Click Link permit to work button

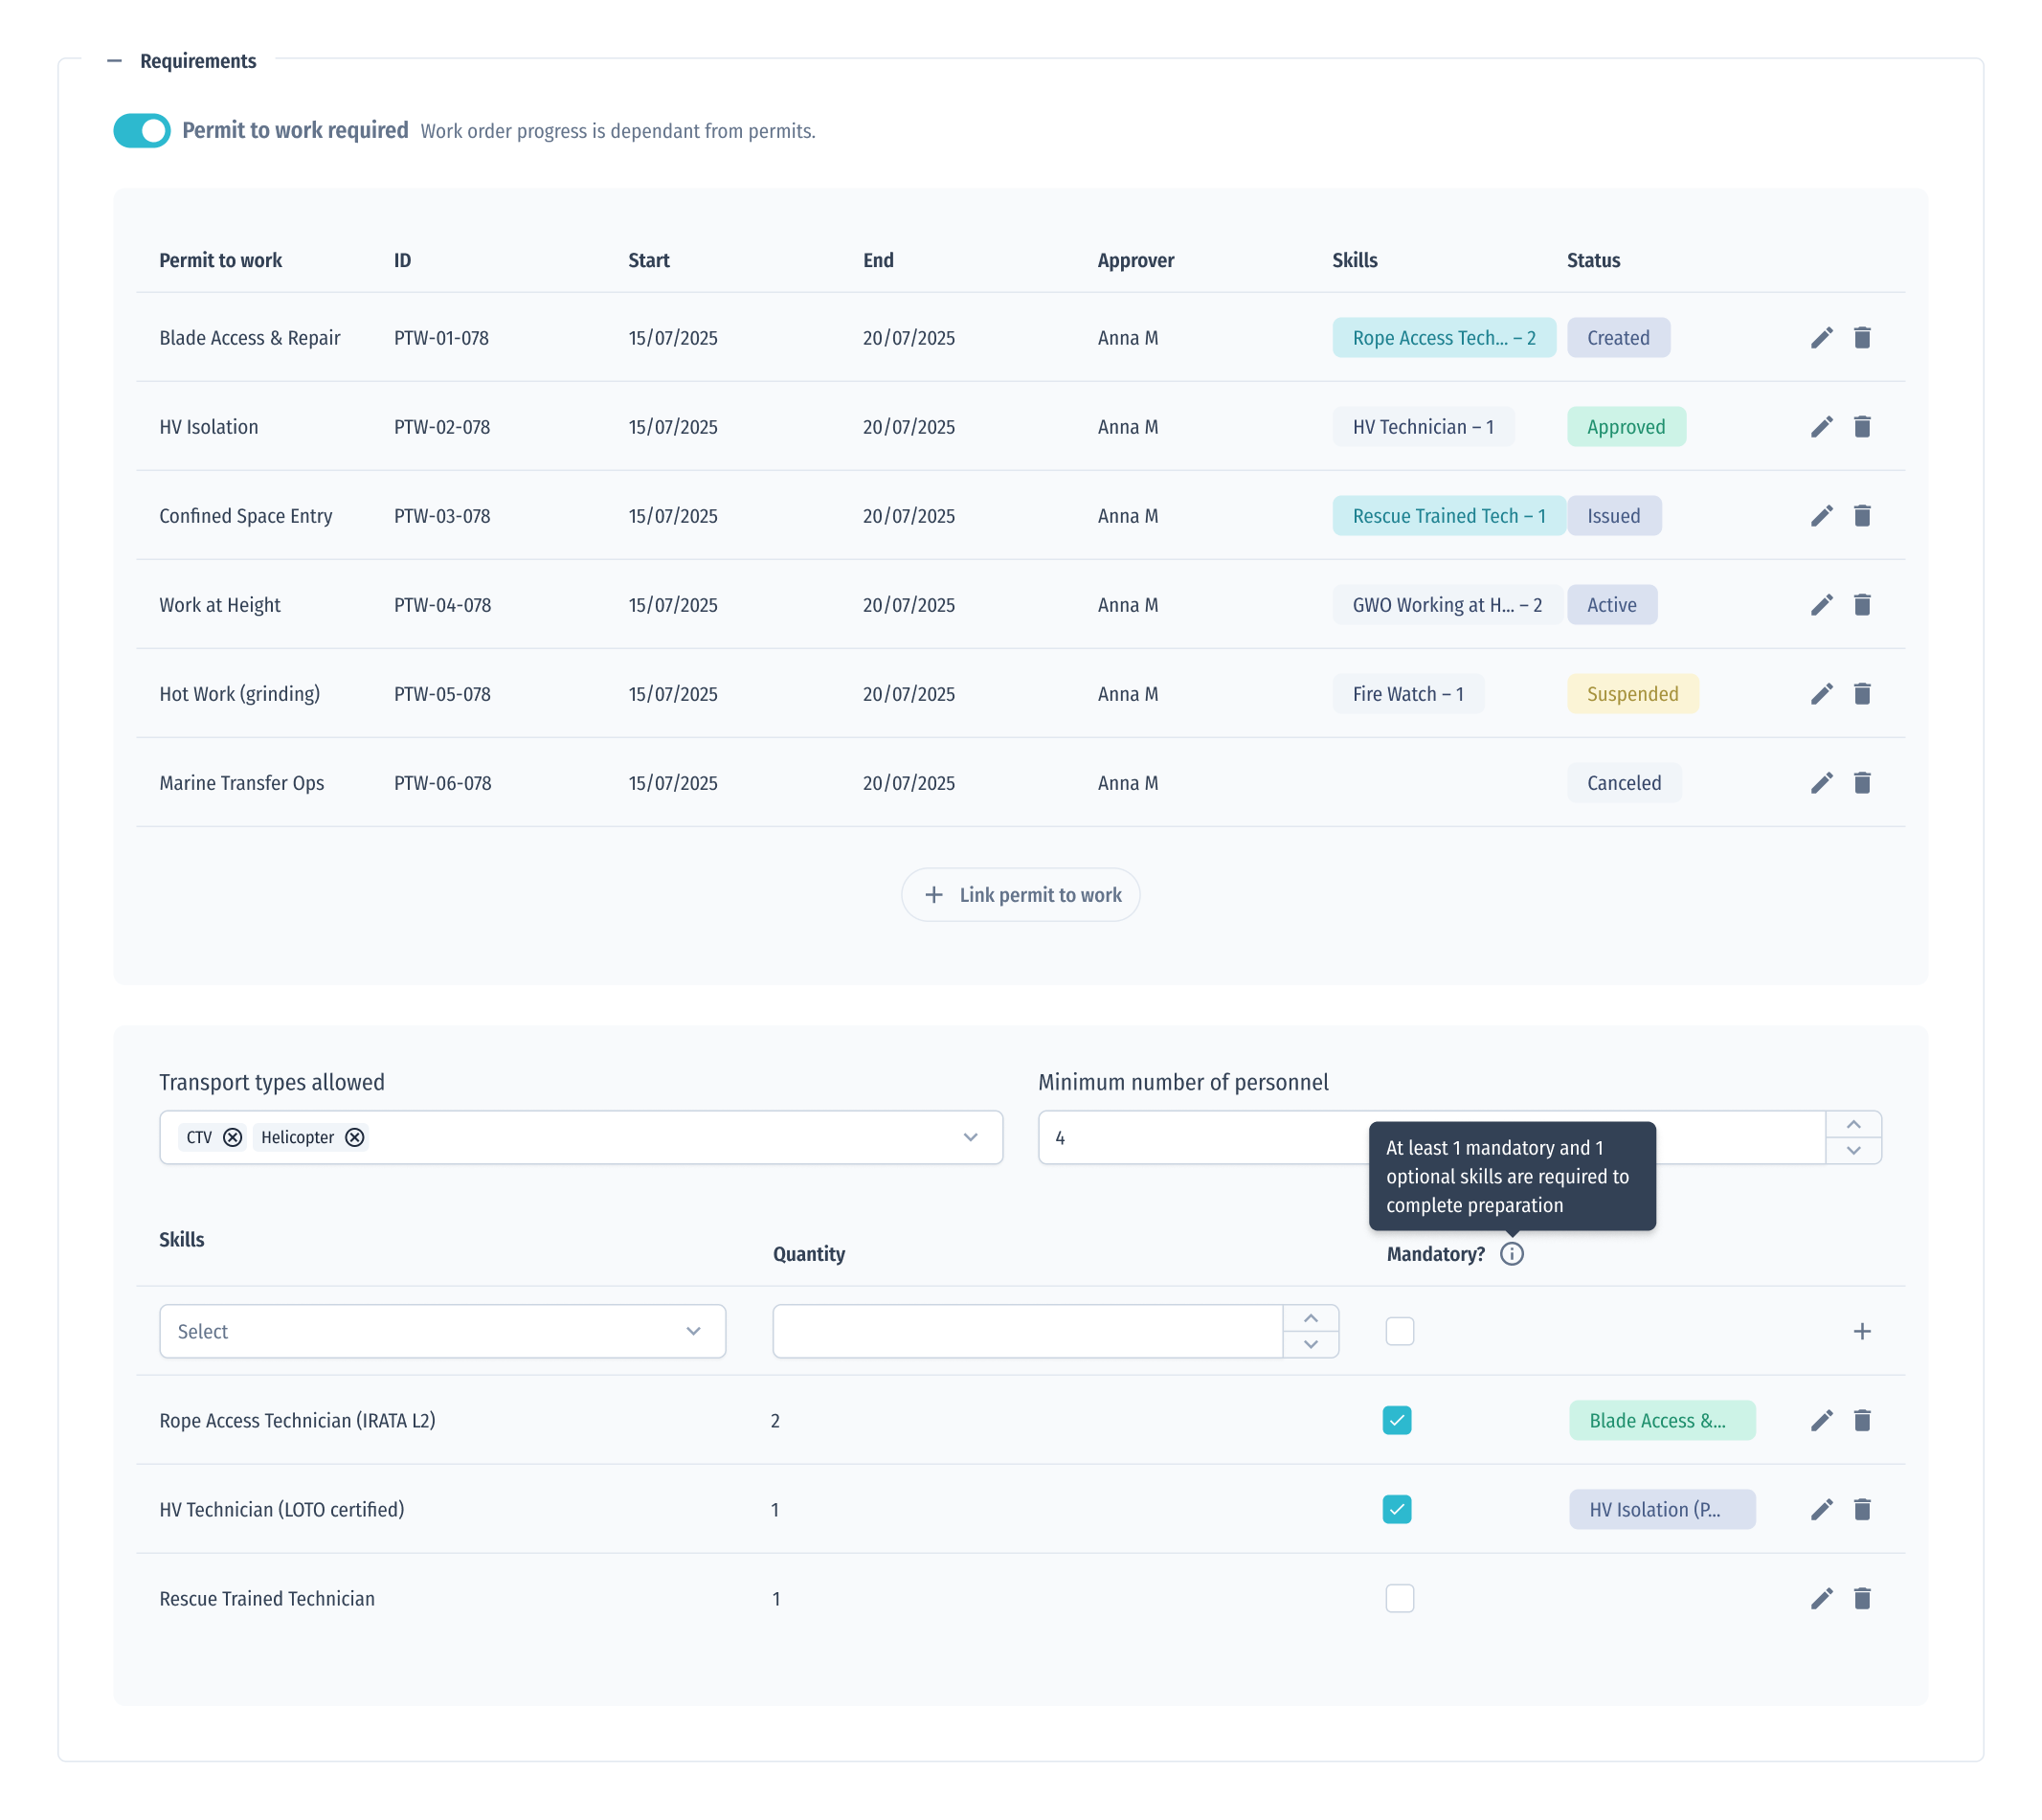(x=1020, y=895)
